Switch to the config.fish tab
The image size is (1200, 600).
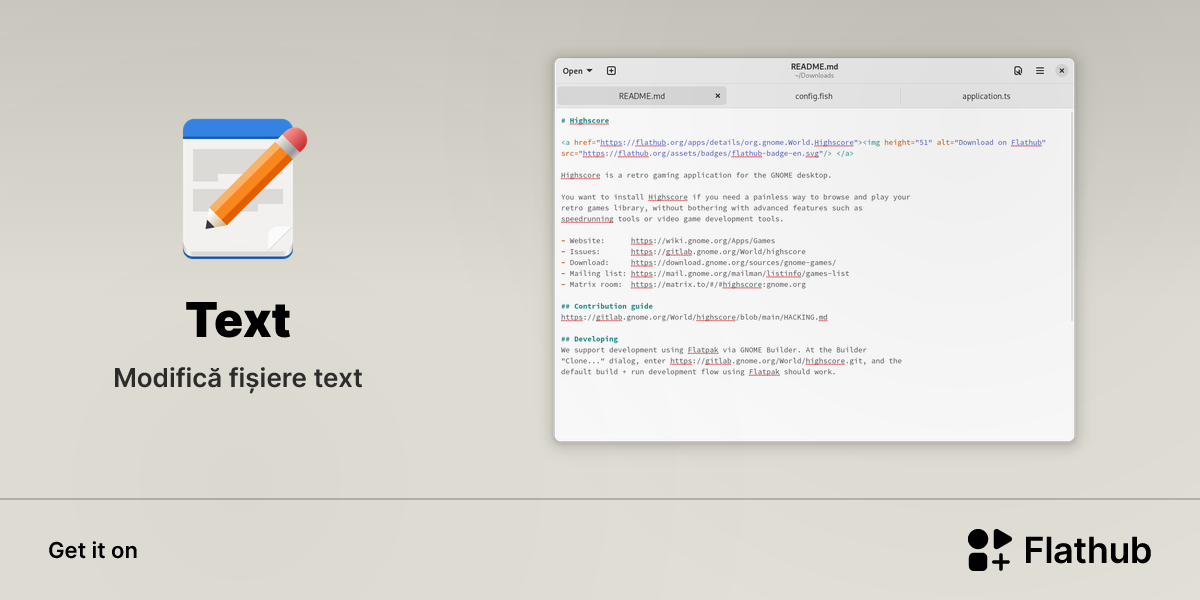[x=814, y=96]
